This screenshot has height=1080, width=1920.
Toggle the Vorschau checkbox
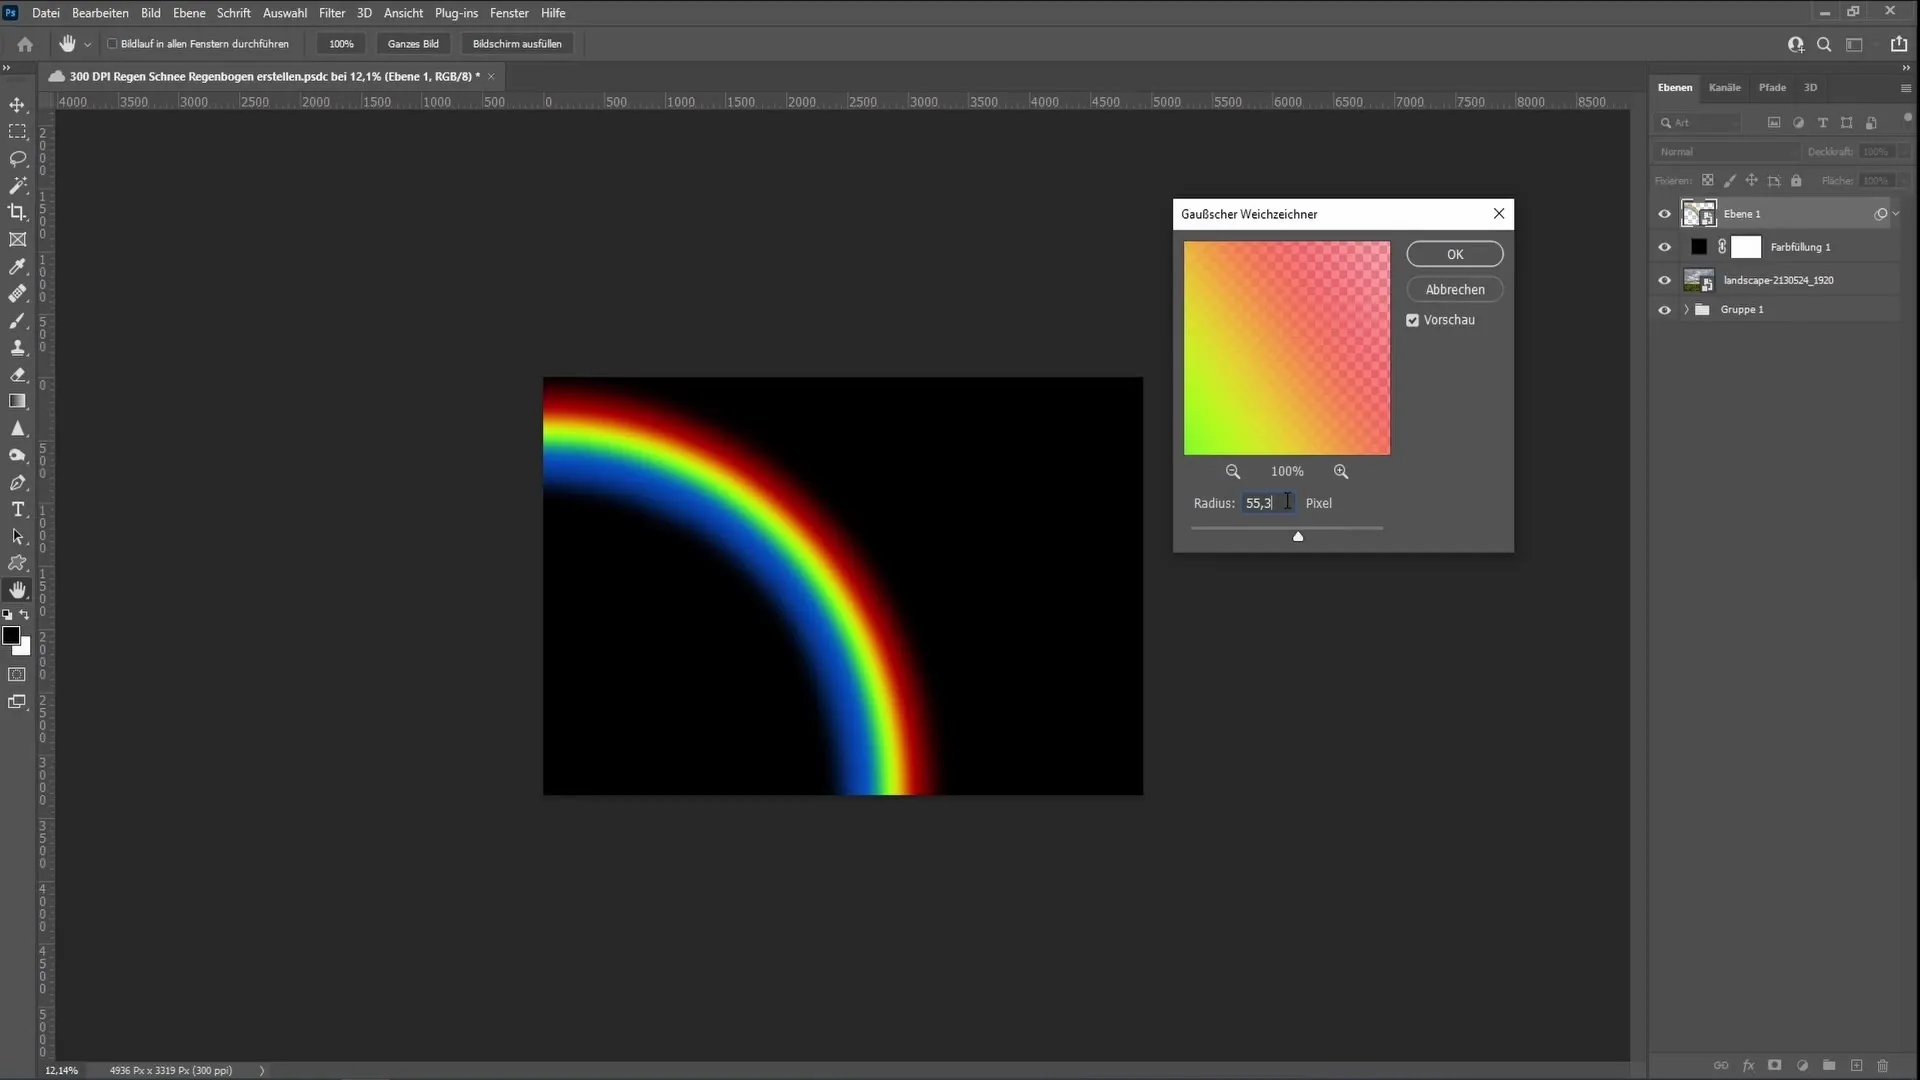click(x=1413, y=320)
